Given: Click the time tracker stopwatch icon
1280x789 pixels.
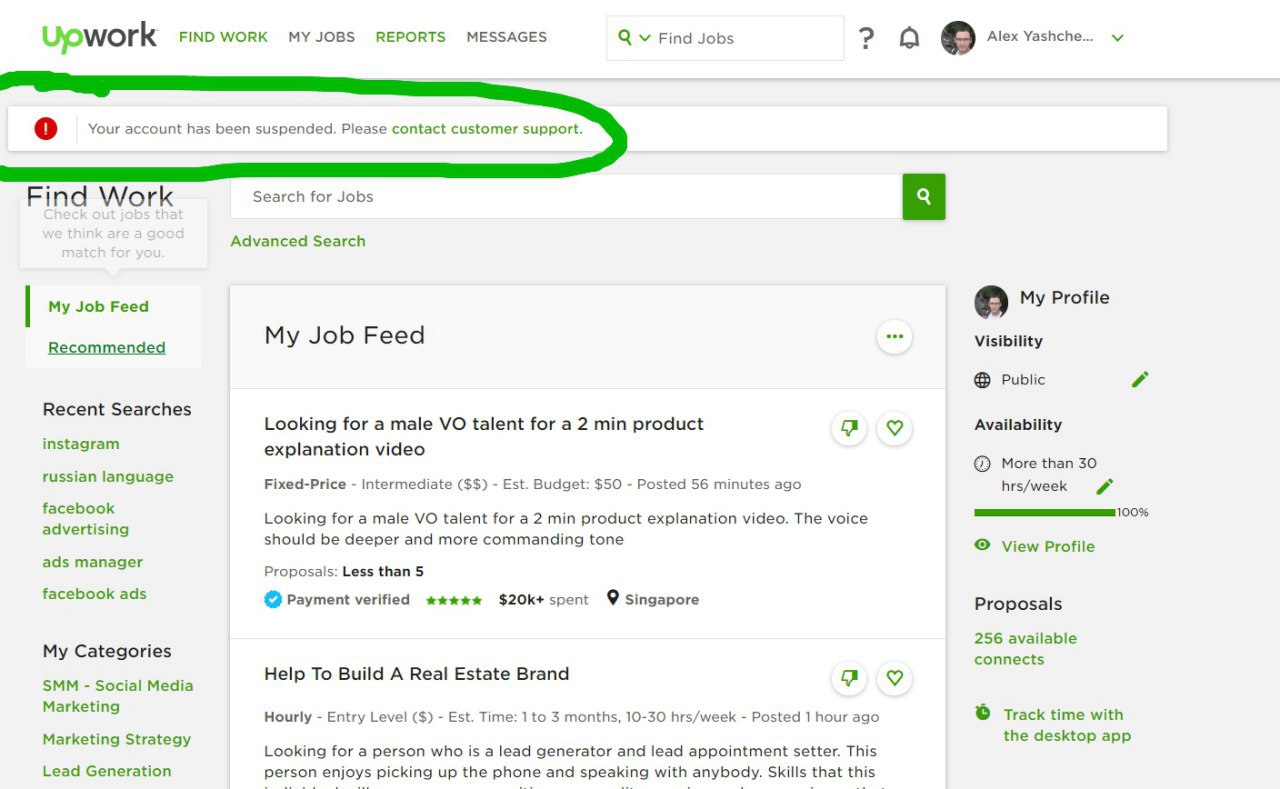Looking at the screenshot, I should coord(983,713).
